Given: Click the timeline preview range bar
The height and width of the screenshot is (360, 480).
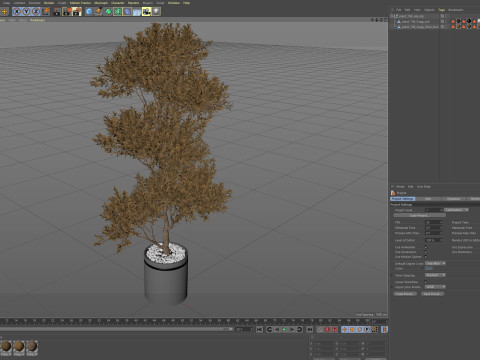Looking at the screenshot, I should 116,329.
